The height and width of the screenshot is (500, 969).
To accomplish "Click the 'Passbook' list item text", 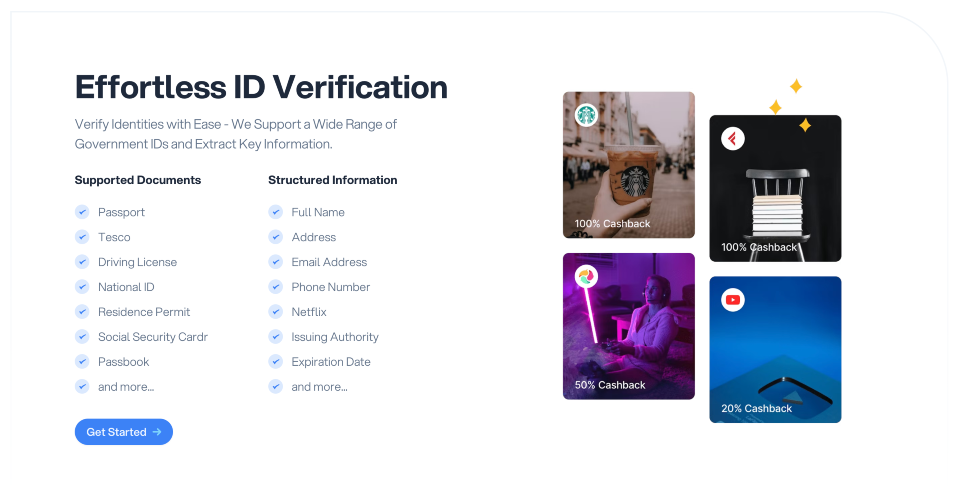I will pyautogui.click(x=124, y=362).
